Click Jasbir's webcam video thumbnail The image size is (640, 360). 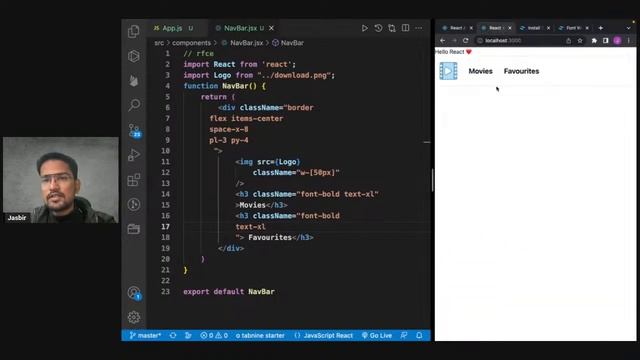61,180
